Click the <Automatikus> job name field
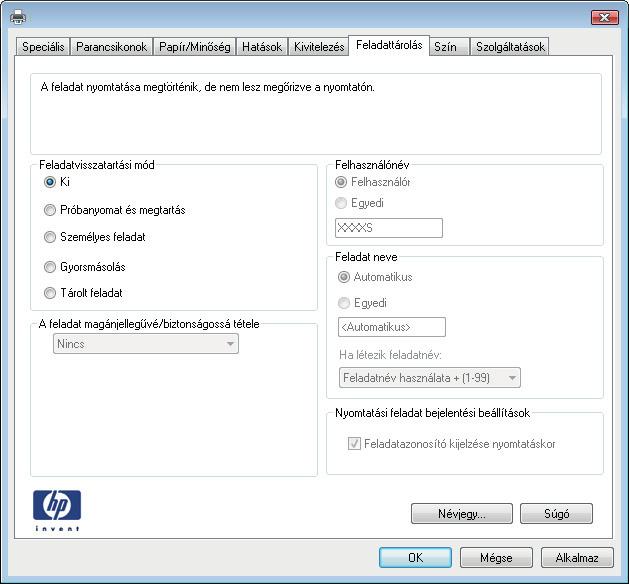This screenshot has width=629, height=584. [392, 327]
